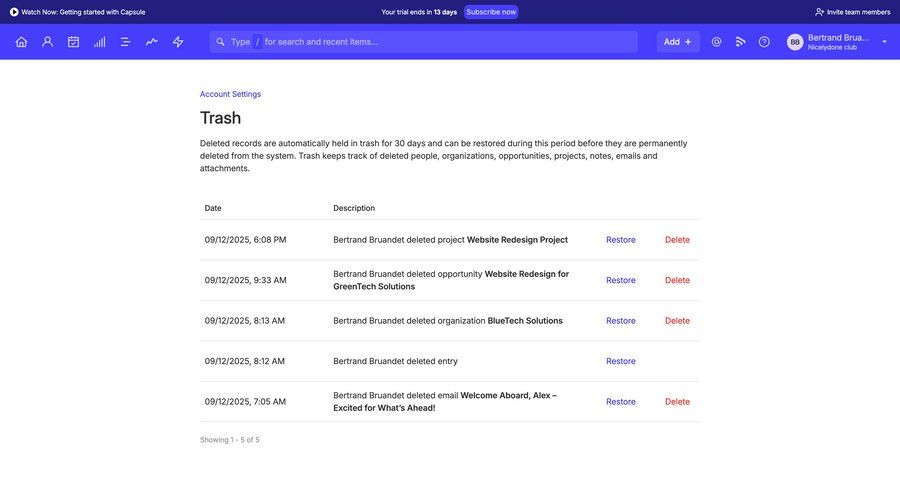Restore the Website Redesign Project
900x484 pixels.
(620, 240)
